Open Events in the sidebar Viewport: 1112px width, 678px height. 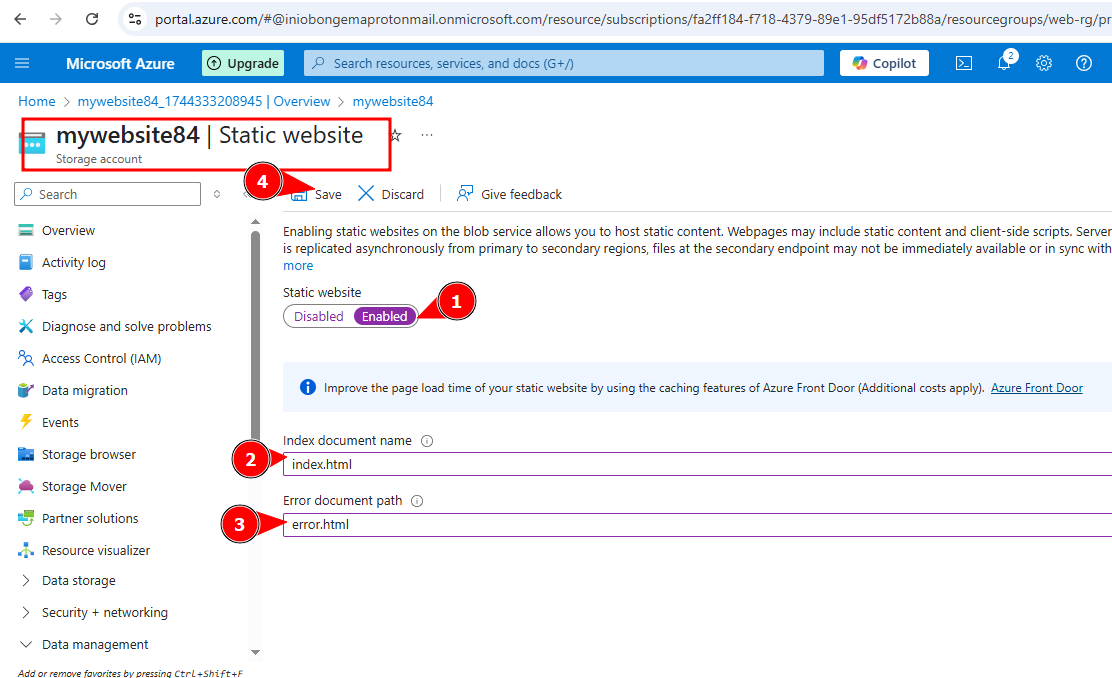click(60, 423)
